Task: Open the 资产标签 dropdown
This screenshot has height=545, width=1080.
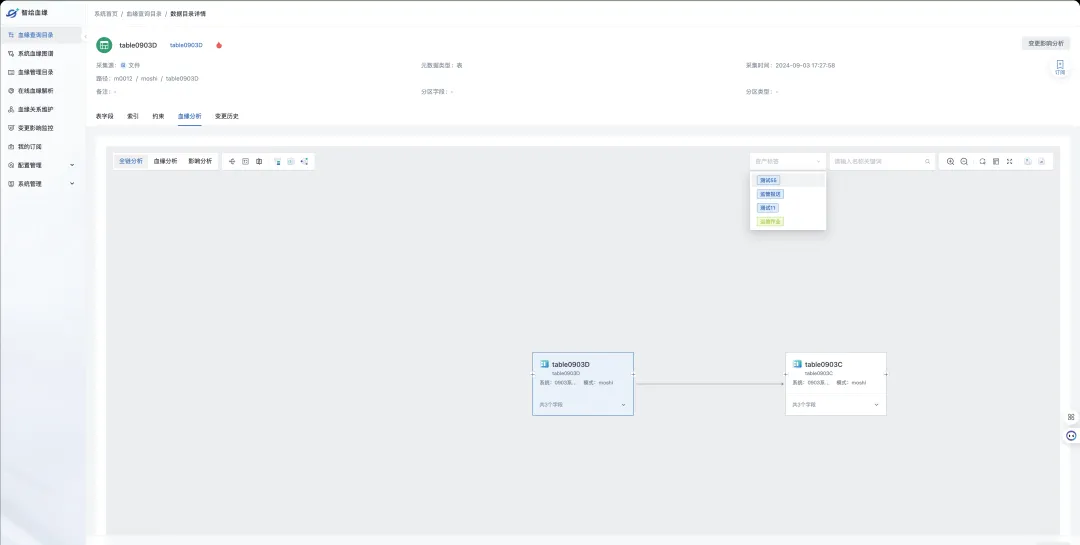Action: pyautogui.click(x=788, y=161)
